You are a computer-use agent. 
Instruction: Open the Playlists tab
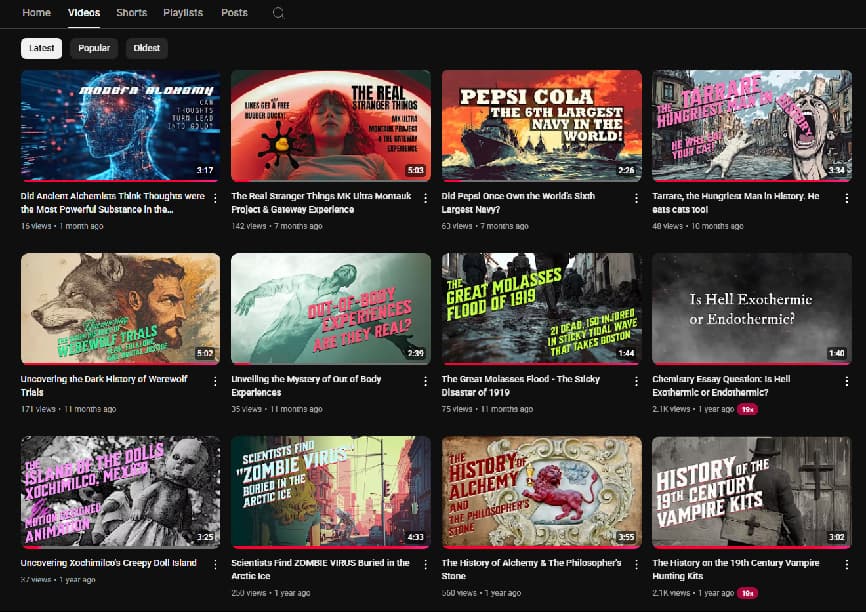point(183,13)
